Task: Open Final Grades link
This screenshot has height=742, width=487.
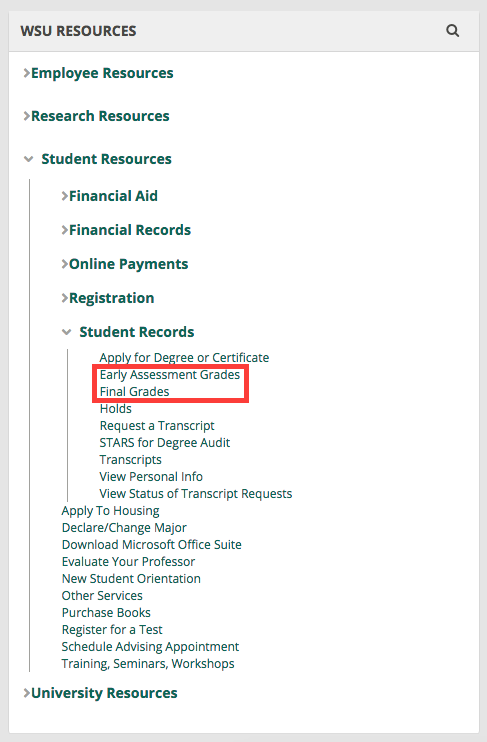Action: (134, 392)
